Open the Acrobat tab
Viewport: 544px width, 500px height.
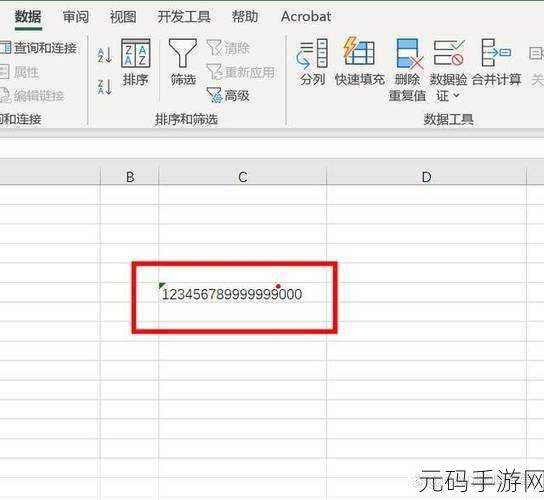306,17
